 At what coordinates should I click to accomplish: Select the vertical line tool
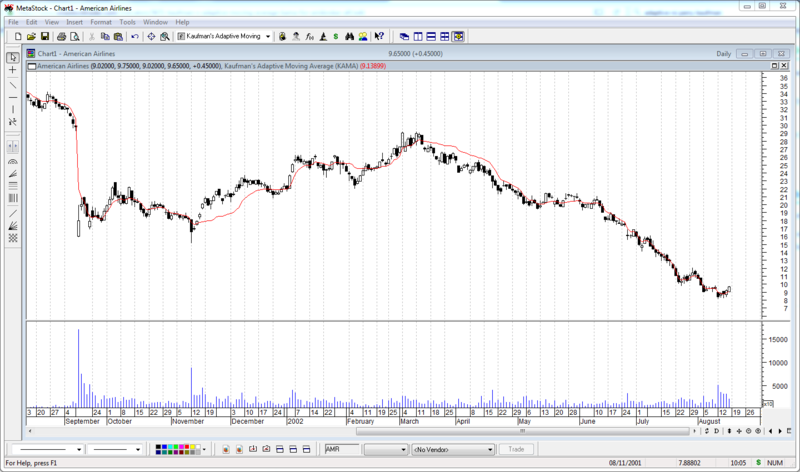pos(13,109)
